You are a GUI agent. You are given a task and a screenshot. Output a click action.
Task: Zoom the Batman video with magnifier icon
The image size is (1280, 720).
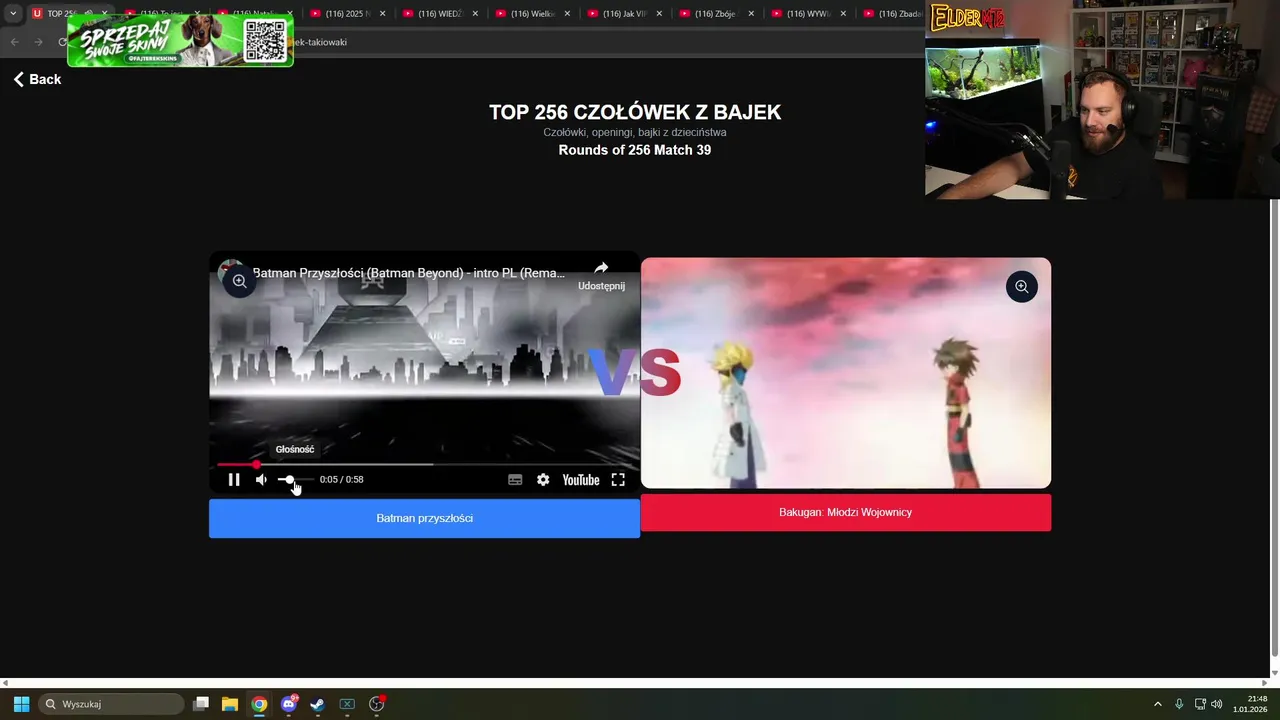240,282
